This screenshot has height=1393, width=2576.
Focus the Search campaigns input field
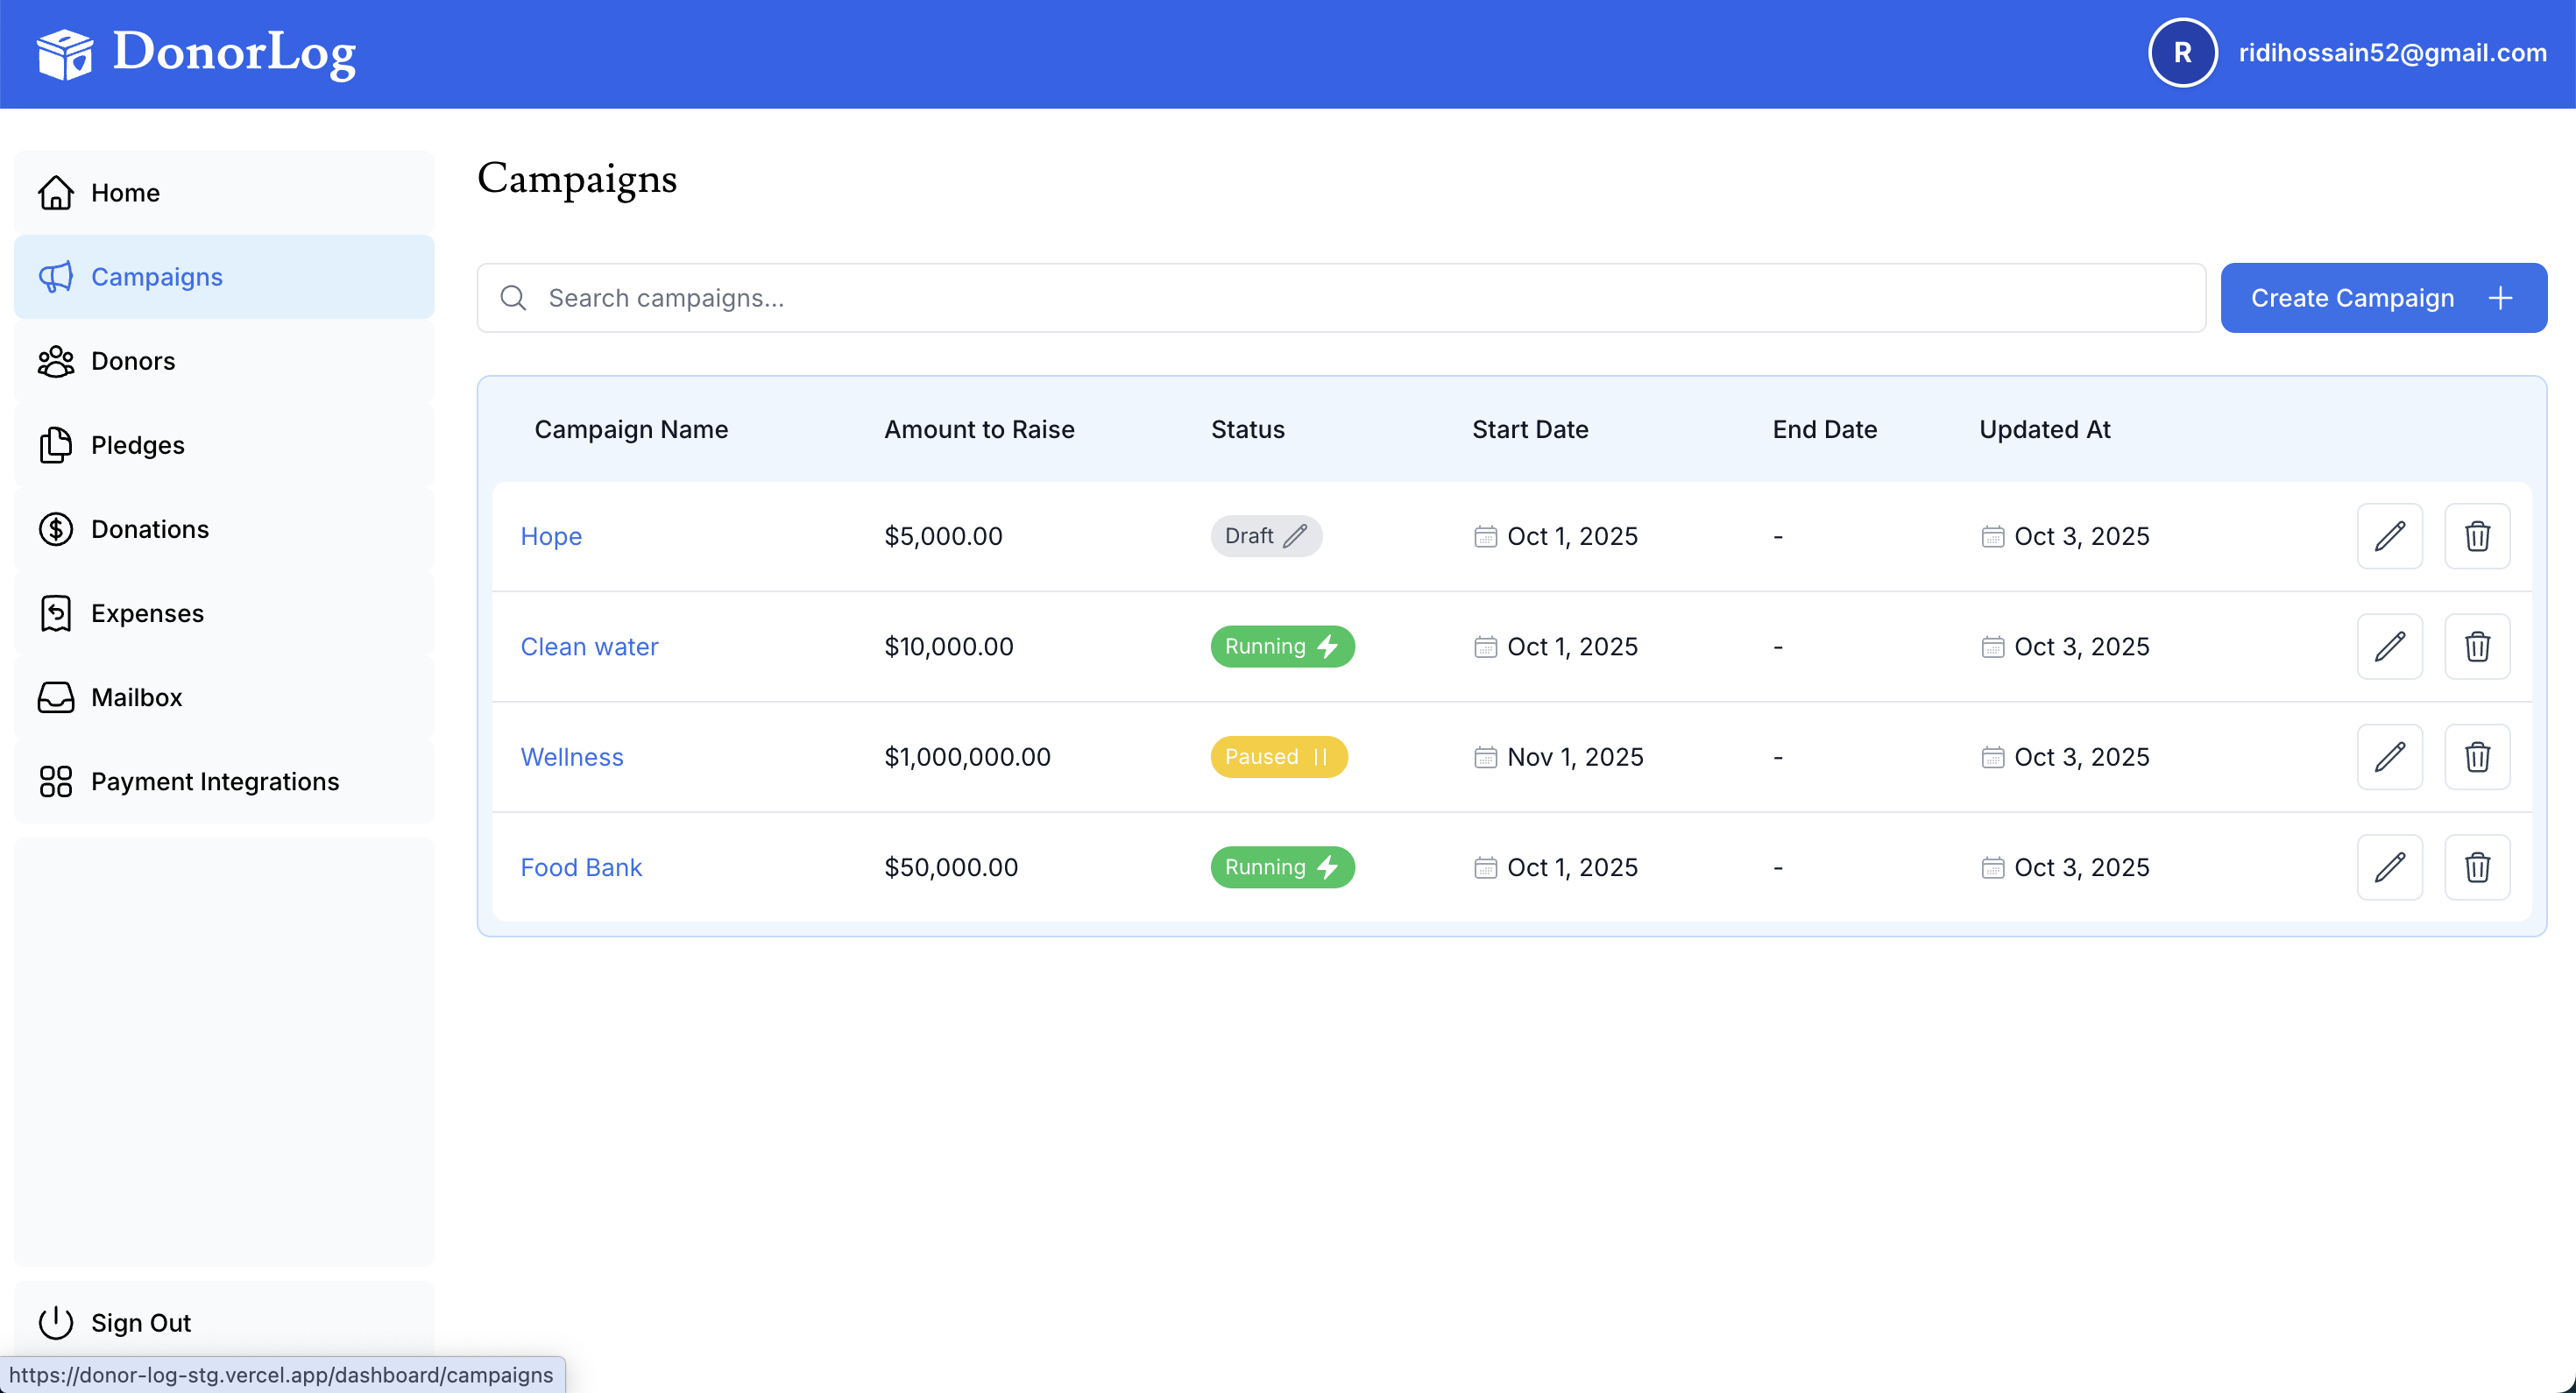1340,298
